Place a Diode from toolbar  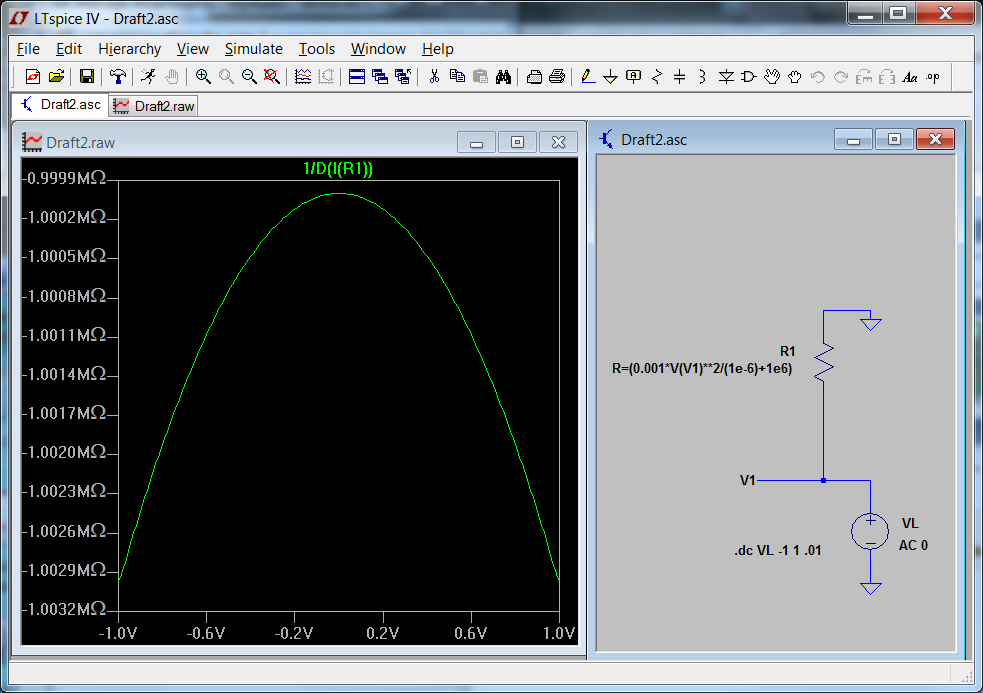(x=726, y=77)
